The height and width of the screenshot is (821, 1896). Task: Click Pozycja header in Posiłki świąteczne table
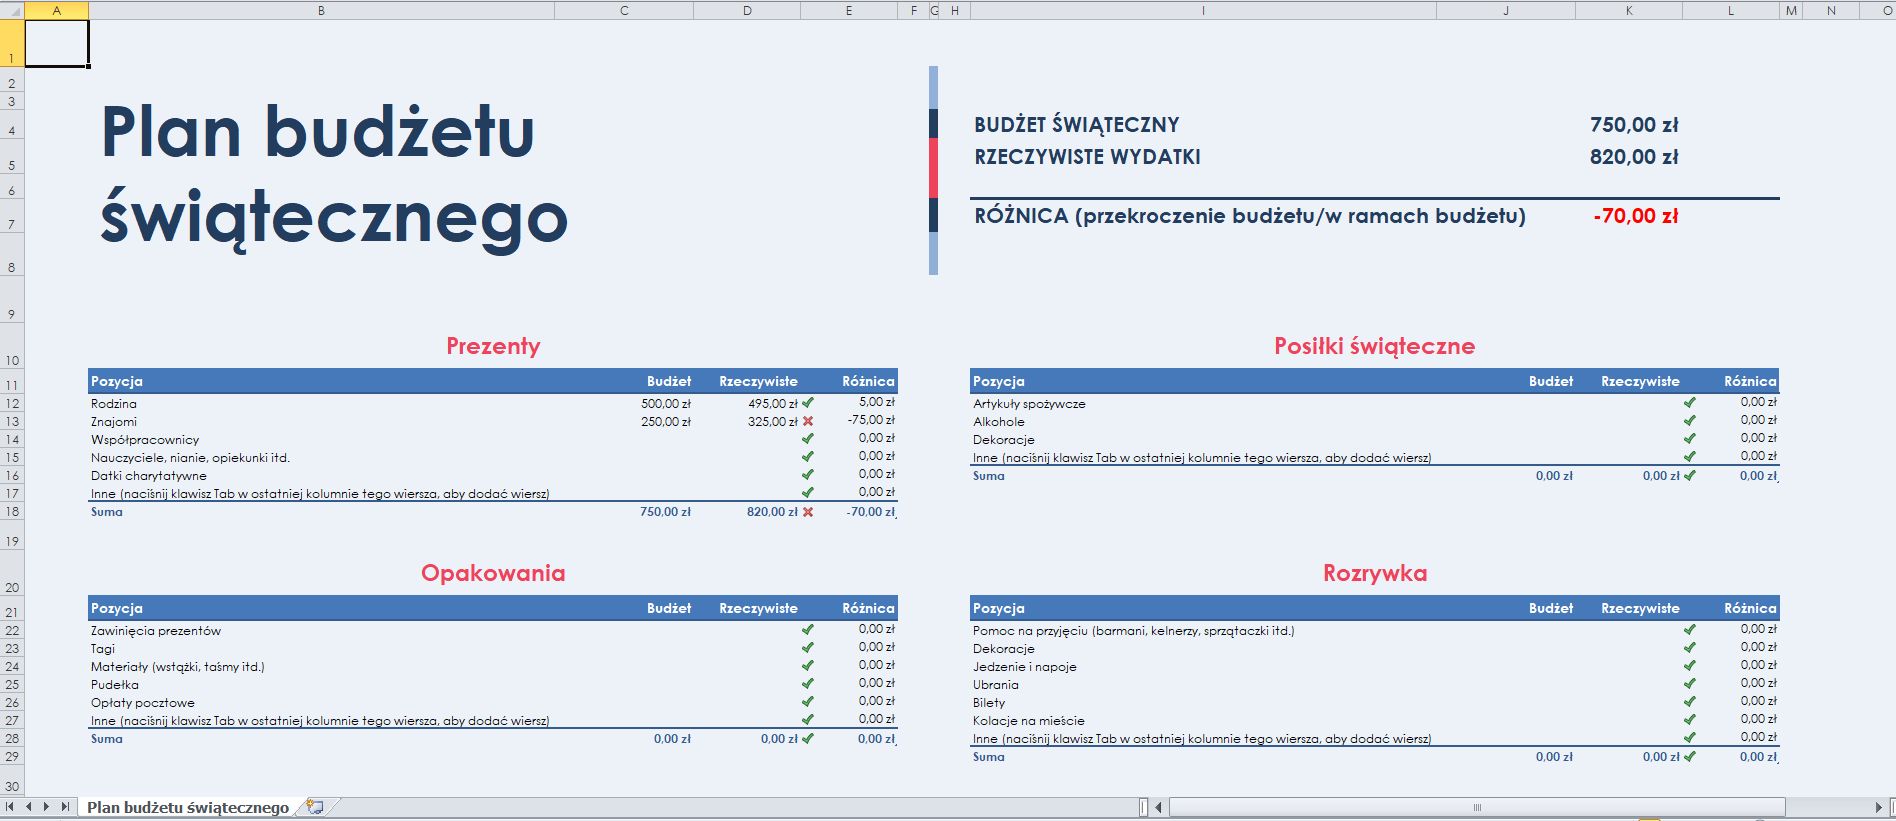(999, 381)
